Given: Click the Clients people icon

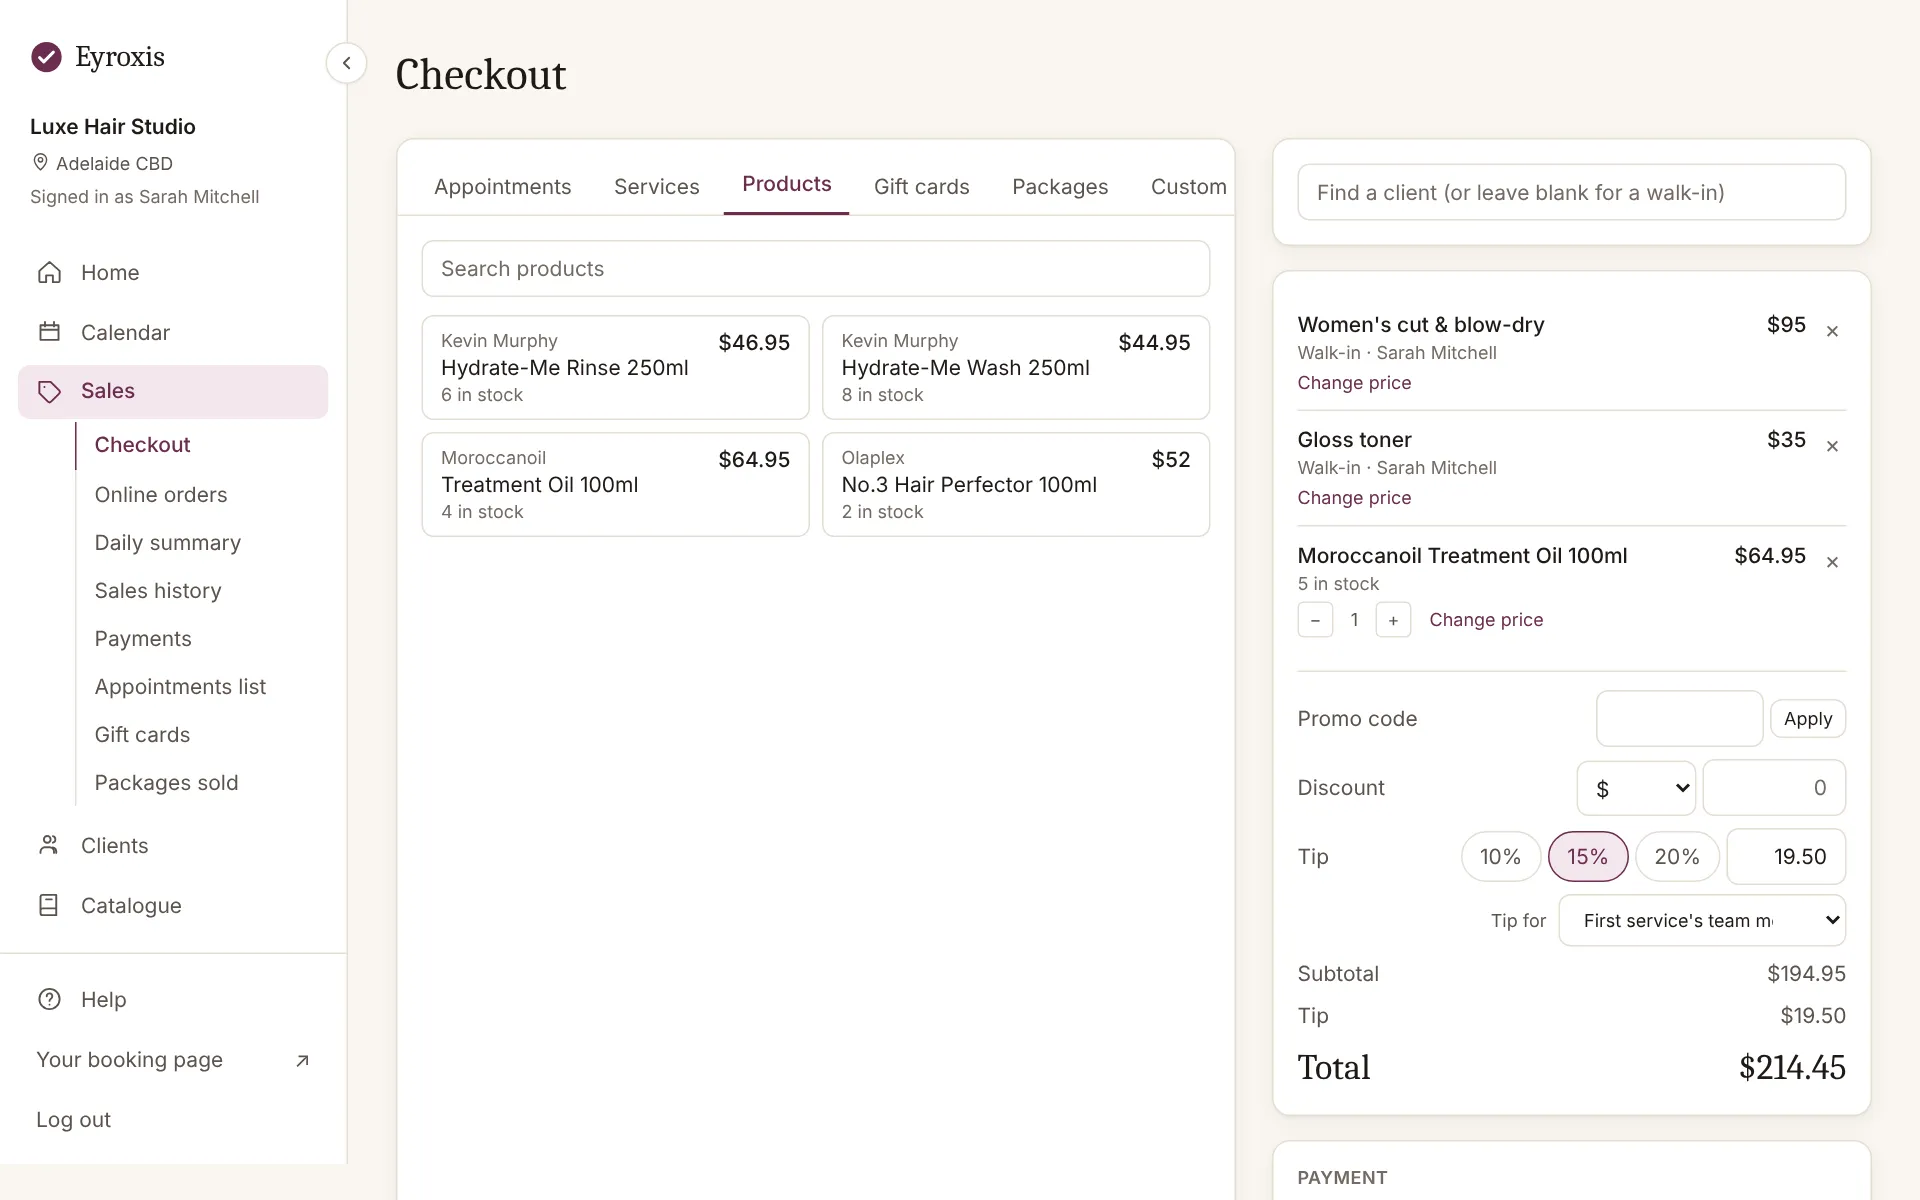Looking at the screenshot, I should (x=49, y=845).
